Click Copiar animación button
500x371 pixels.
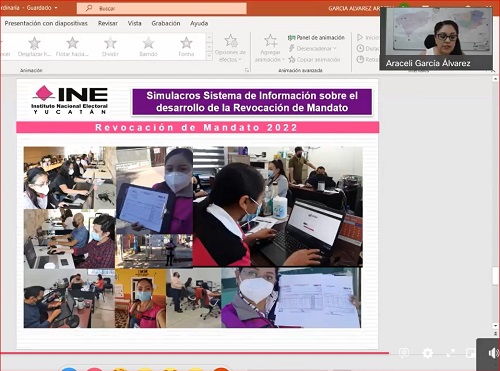coord(314,60)
